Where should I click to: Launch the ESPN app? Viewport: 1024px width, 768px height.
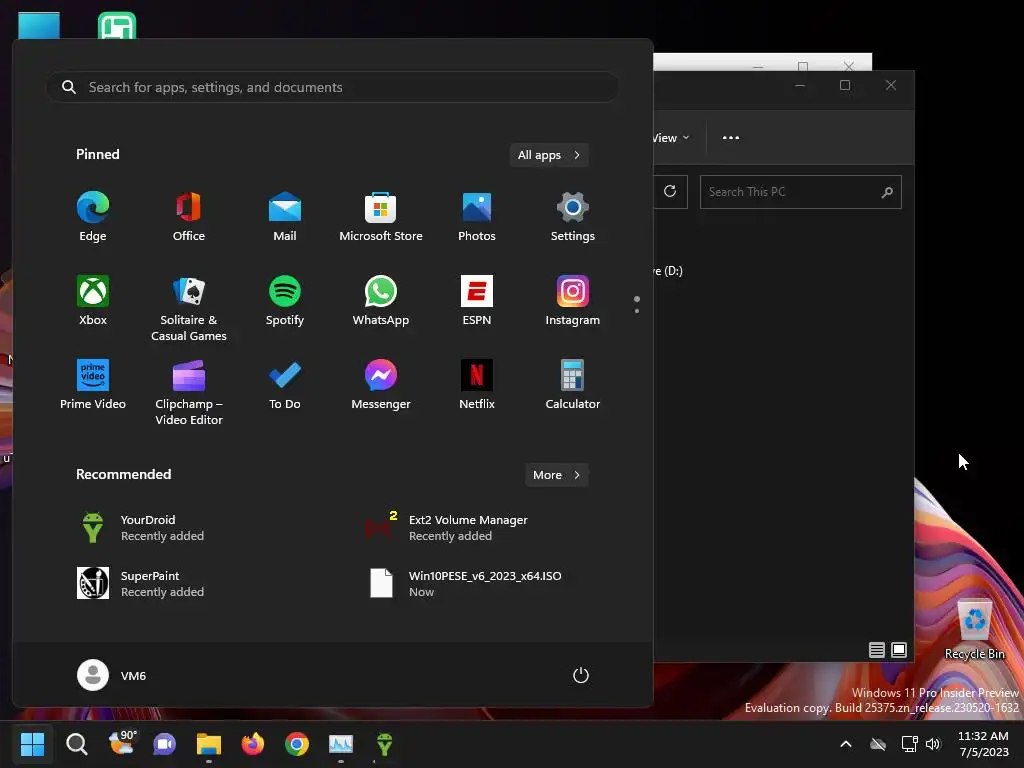point(477,300)
